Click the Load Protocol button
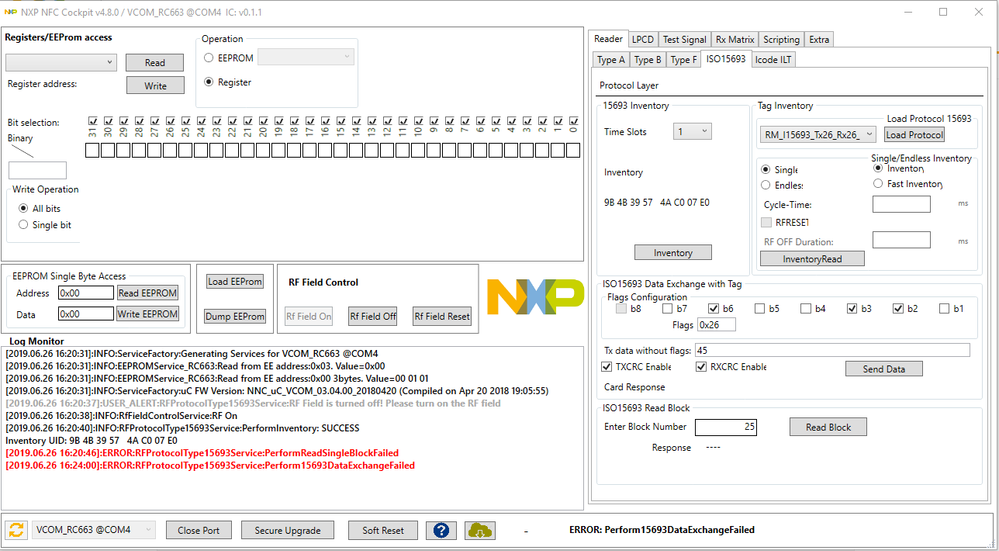The width and height of the screenshot is (999, 551). tap(914, 134)
